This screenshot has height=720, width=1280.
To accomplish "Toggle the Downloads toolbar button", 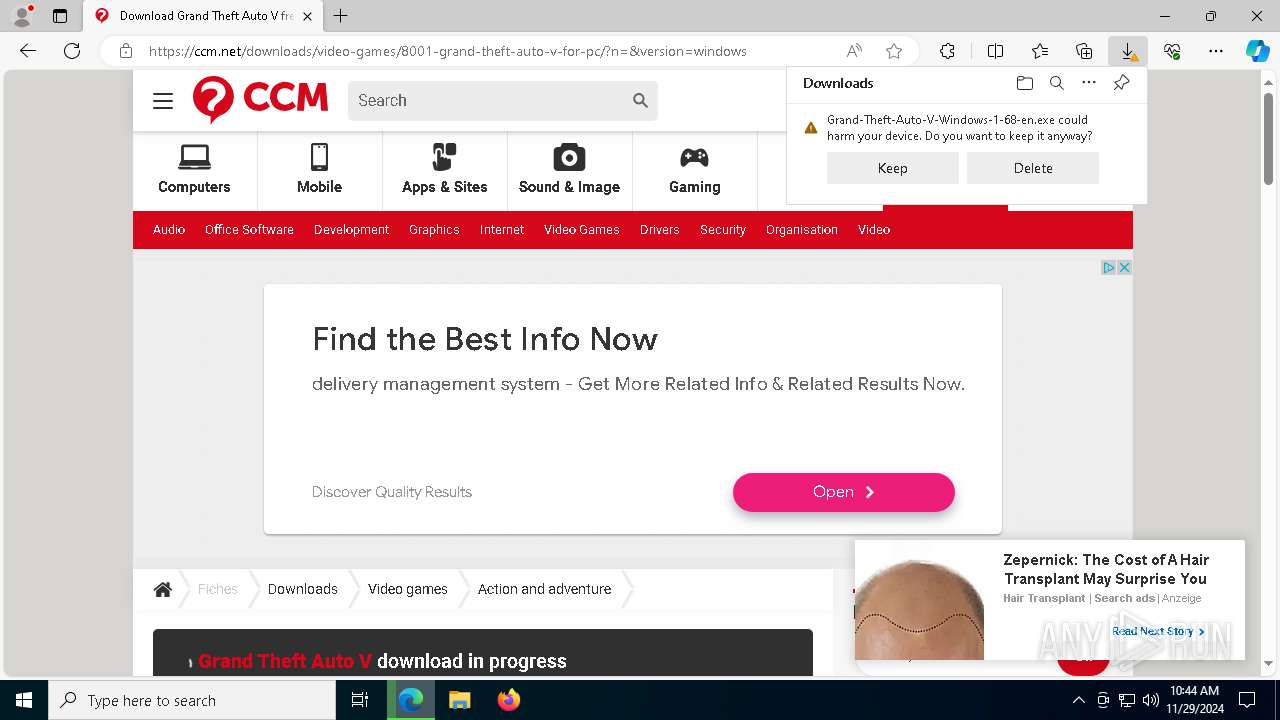I will click(1128, 51).
